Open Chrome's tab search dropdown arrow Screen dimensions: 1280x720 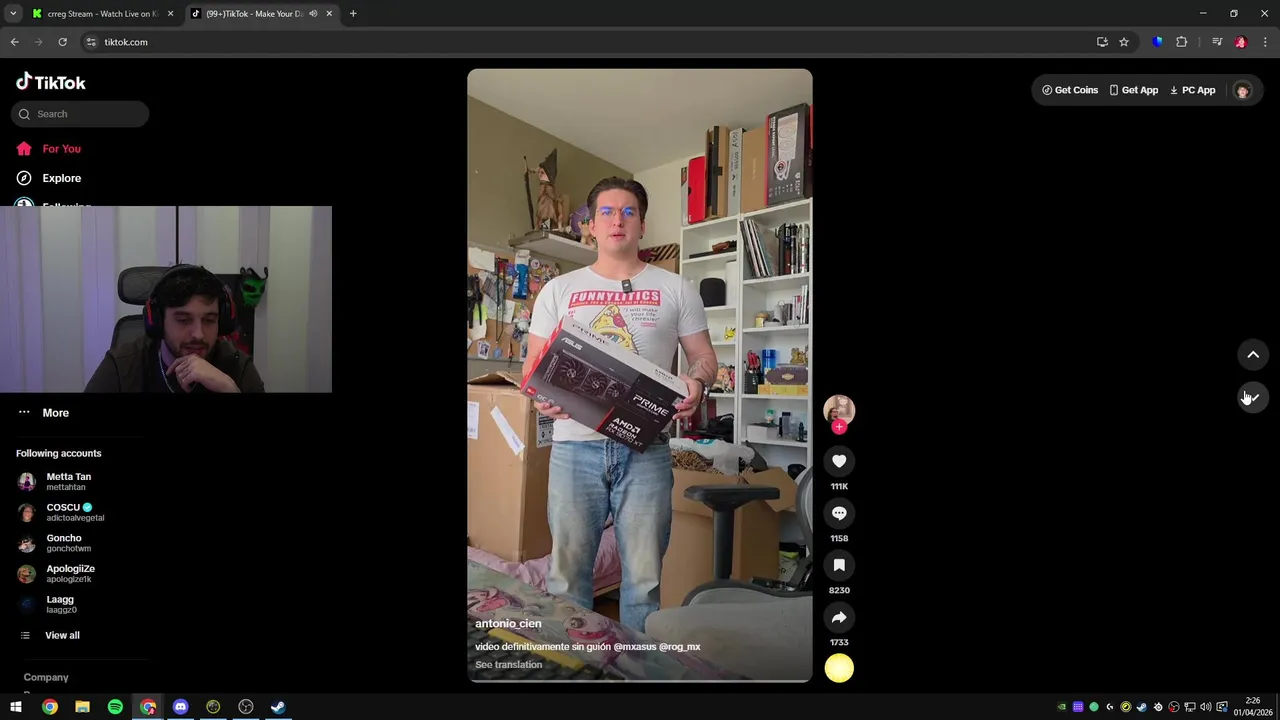pos(13,14)
